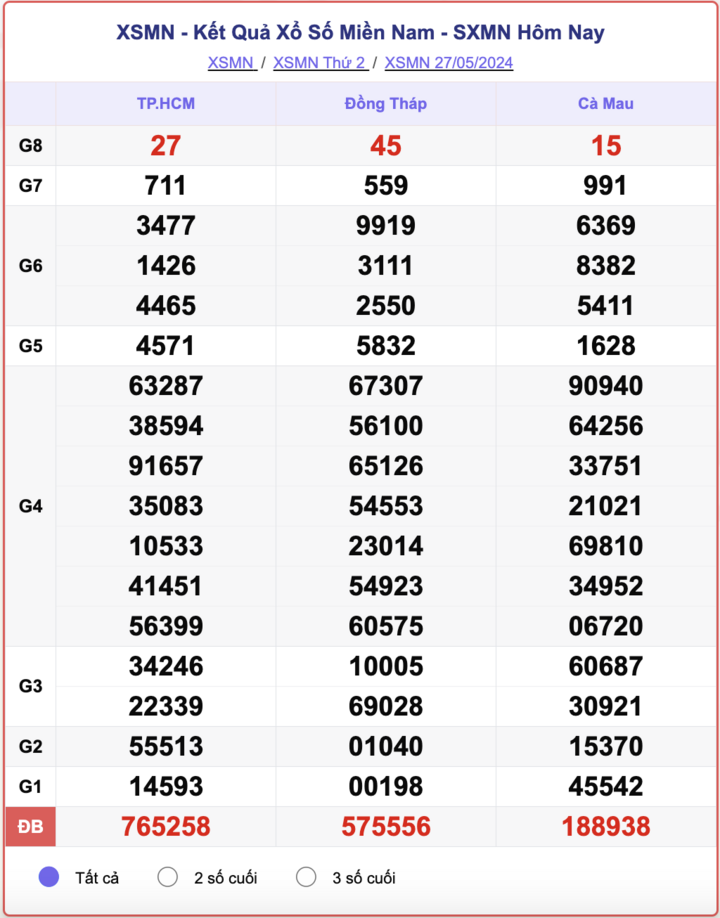The width and height of the screenshot is (720, 918).
Task: Open the 'XSMN Thứ 2' link
Action: (x=319, y=62)
